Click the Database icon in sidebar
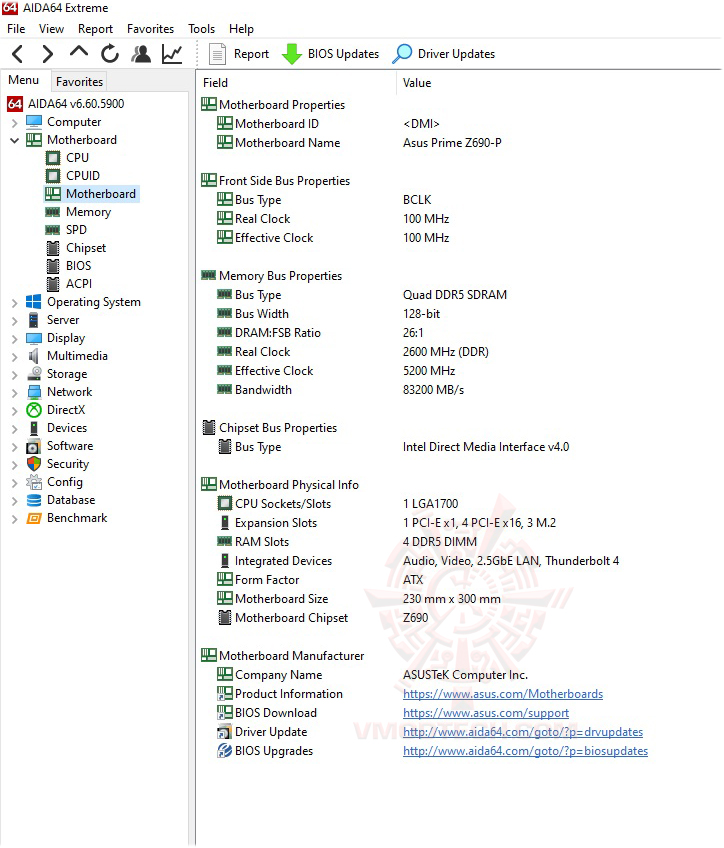The image size is (724, 848). [x=34, y=500]
